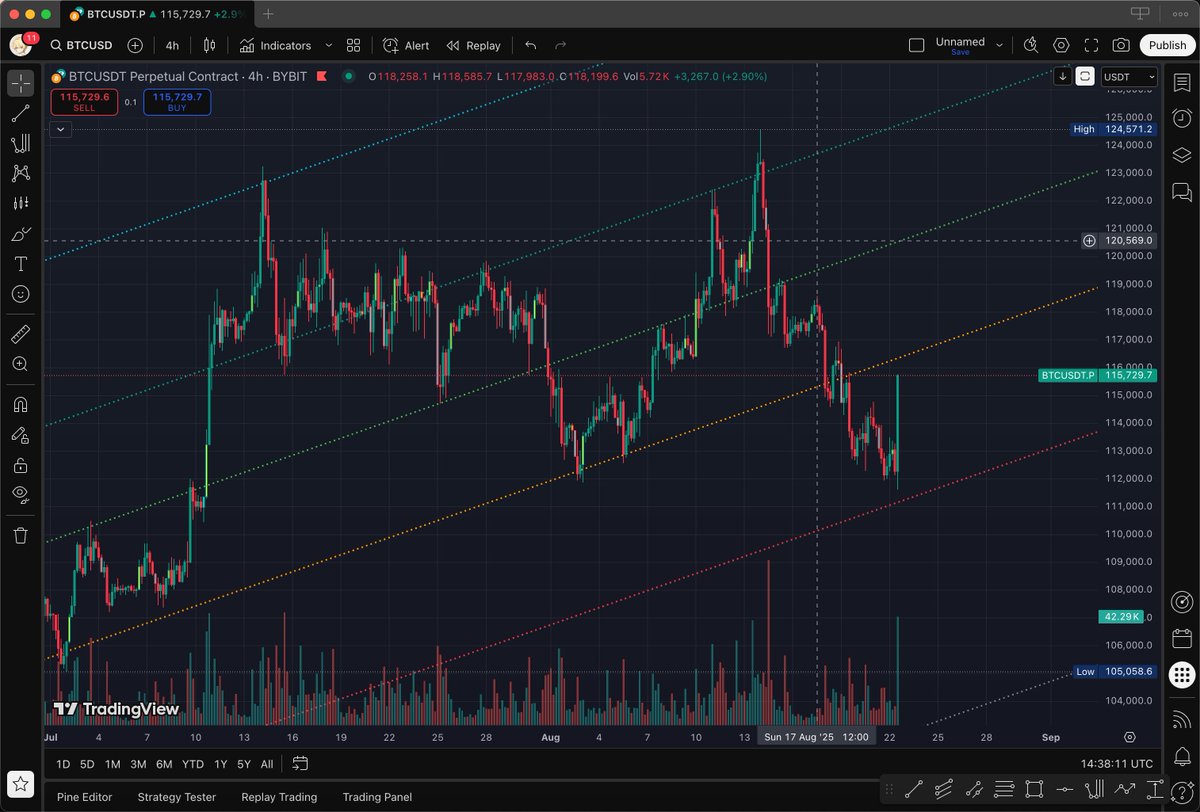Screen dimensions: 1200x812
Task: Open the chats speech bubble panel
Action: click(x=1181, y=191)
